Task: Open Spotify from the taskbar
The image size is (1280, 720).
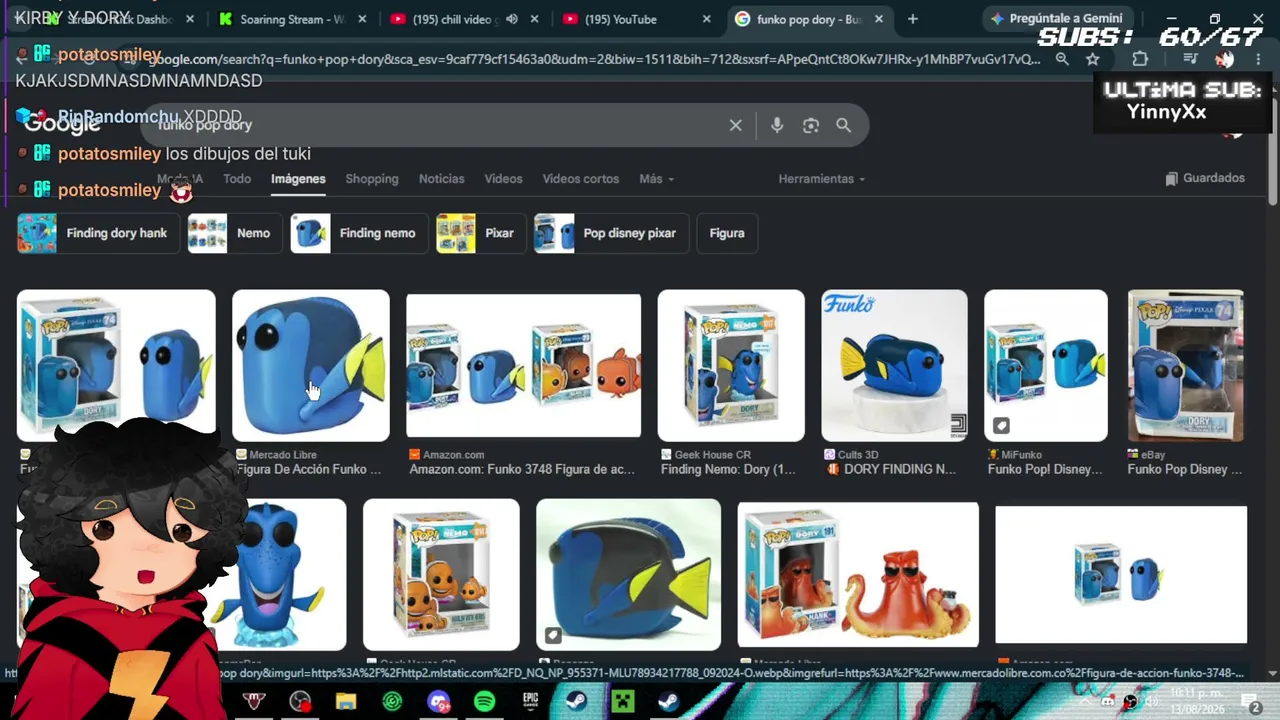Action: (x=484, y=702)
